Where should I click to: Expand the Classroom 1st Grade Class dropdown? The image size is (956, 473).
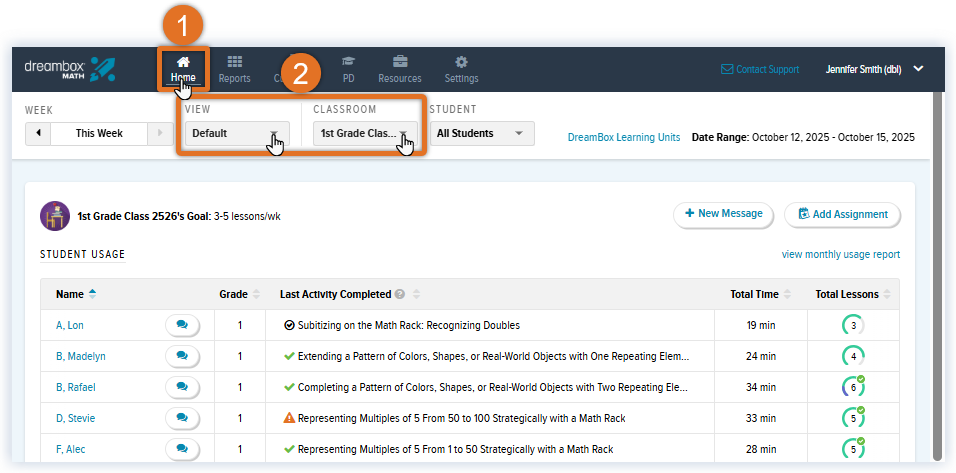tap(365, 133)
